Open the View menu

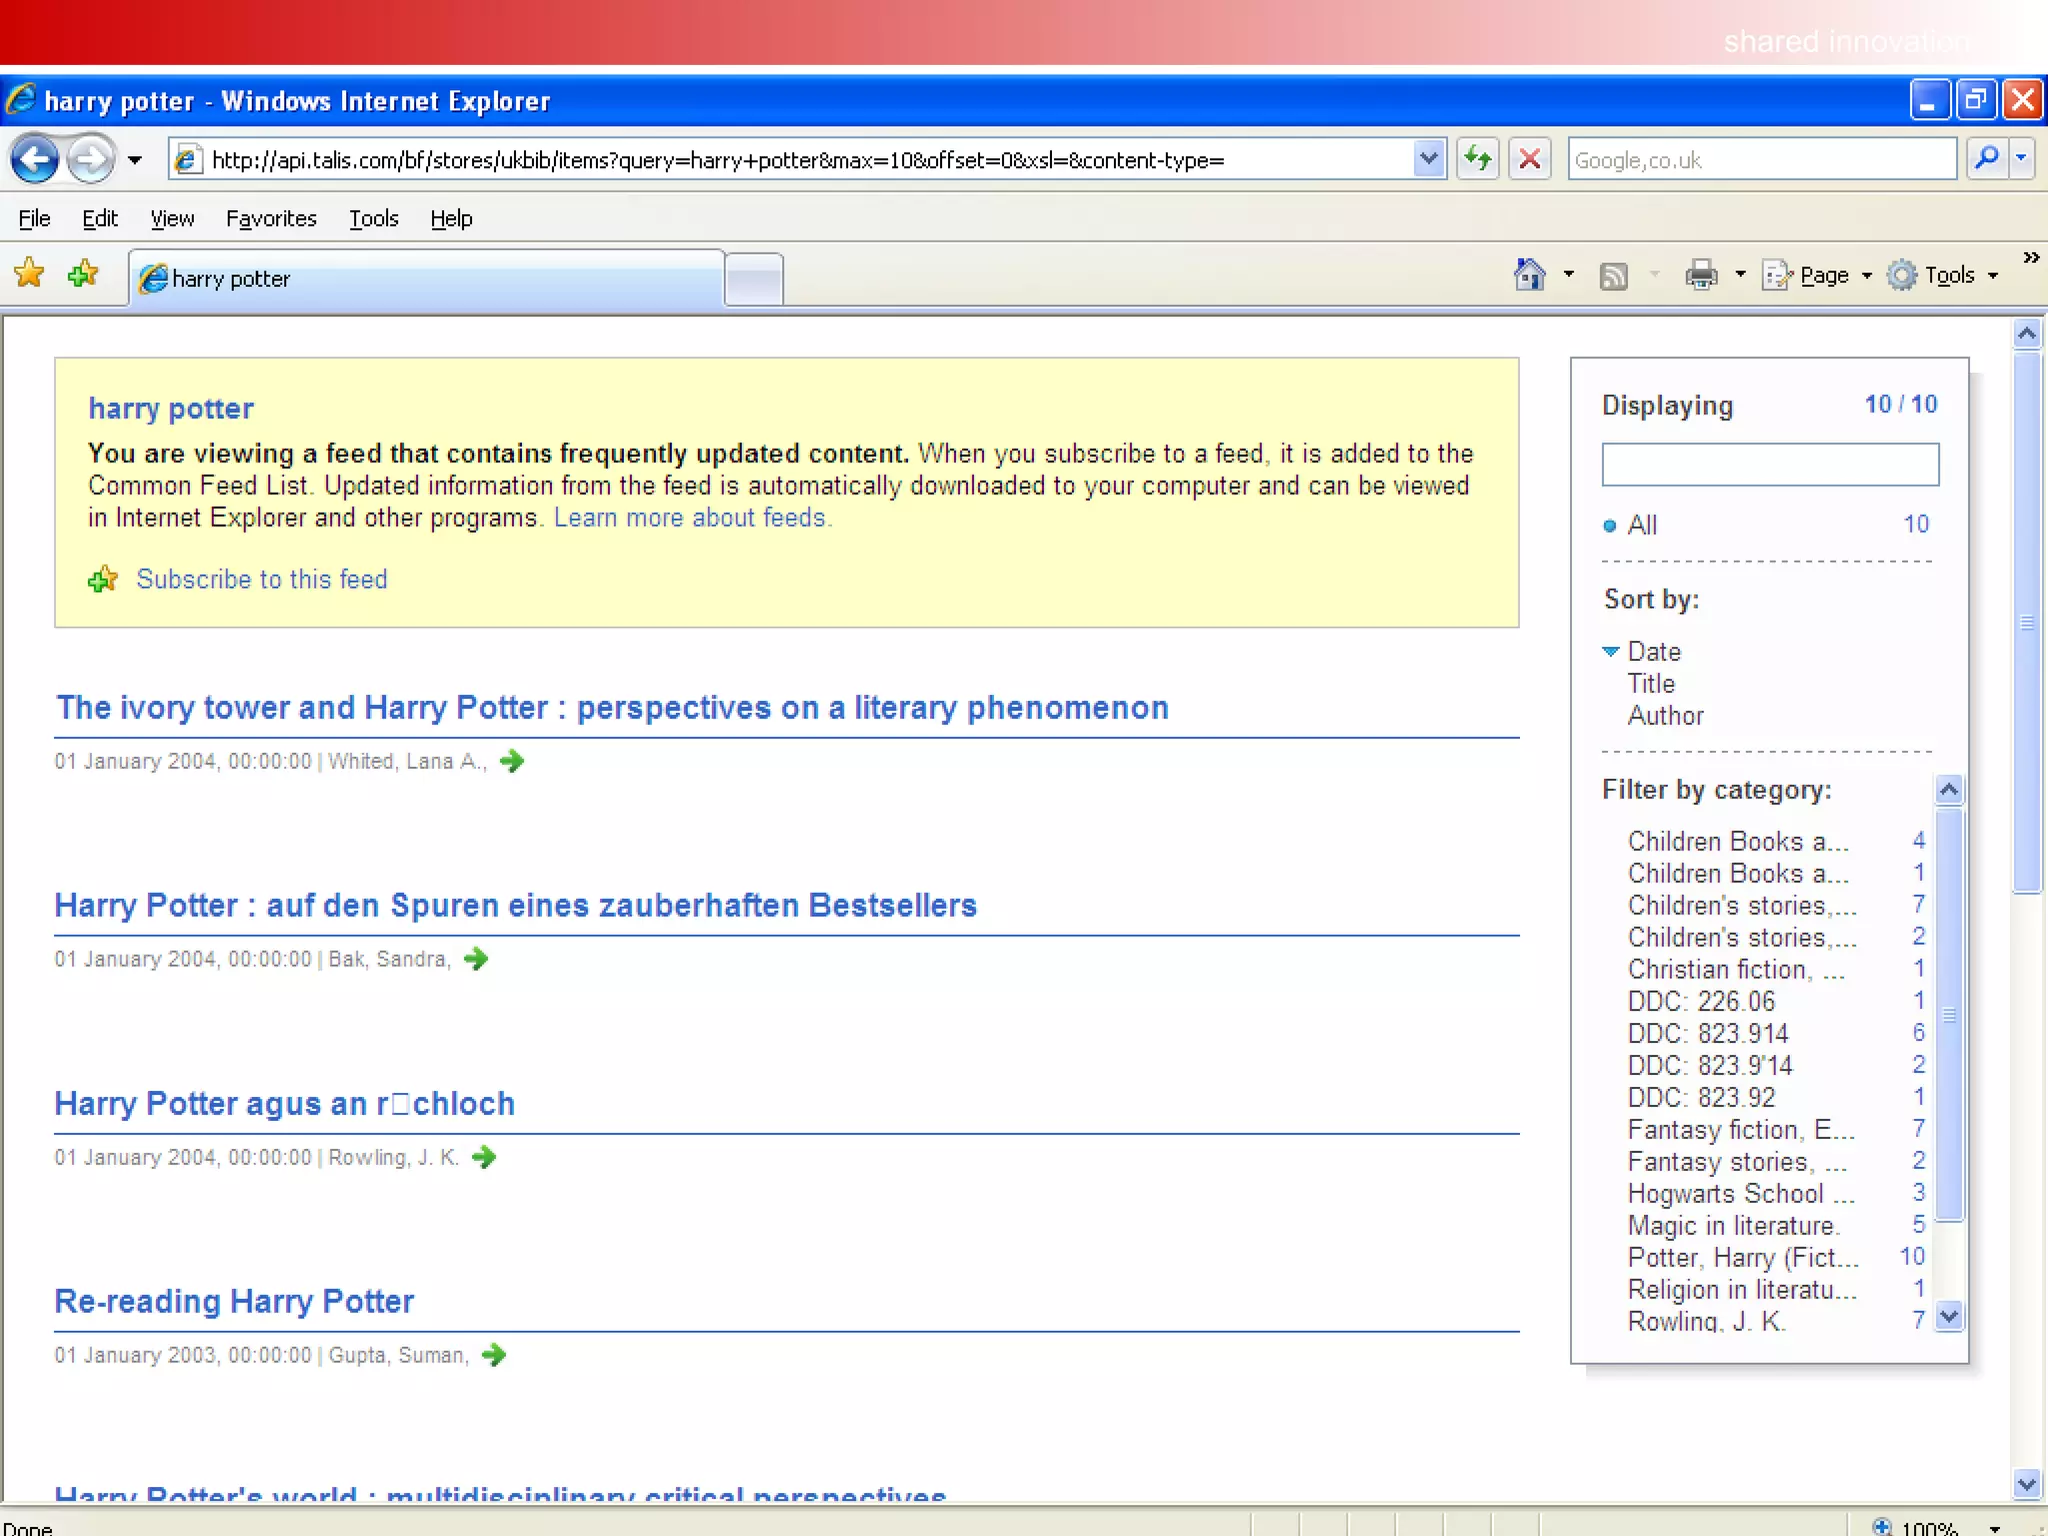pyautogui.click(x=172, y=218)
